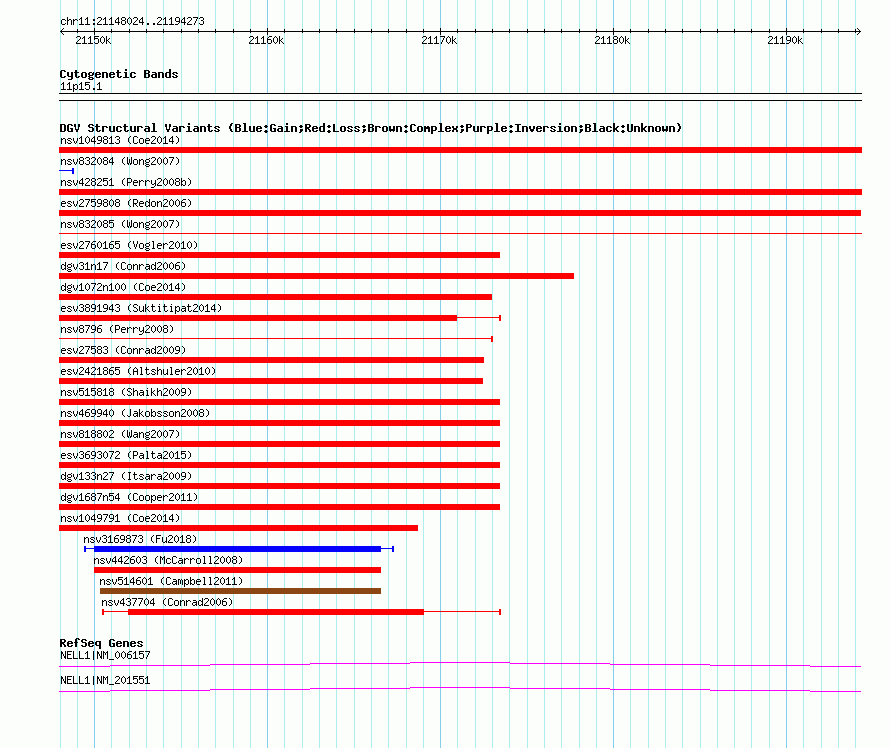This screenshot has width=890, height=748.
Task: Click the DGV Structural Variants track title
Action: 371,128
